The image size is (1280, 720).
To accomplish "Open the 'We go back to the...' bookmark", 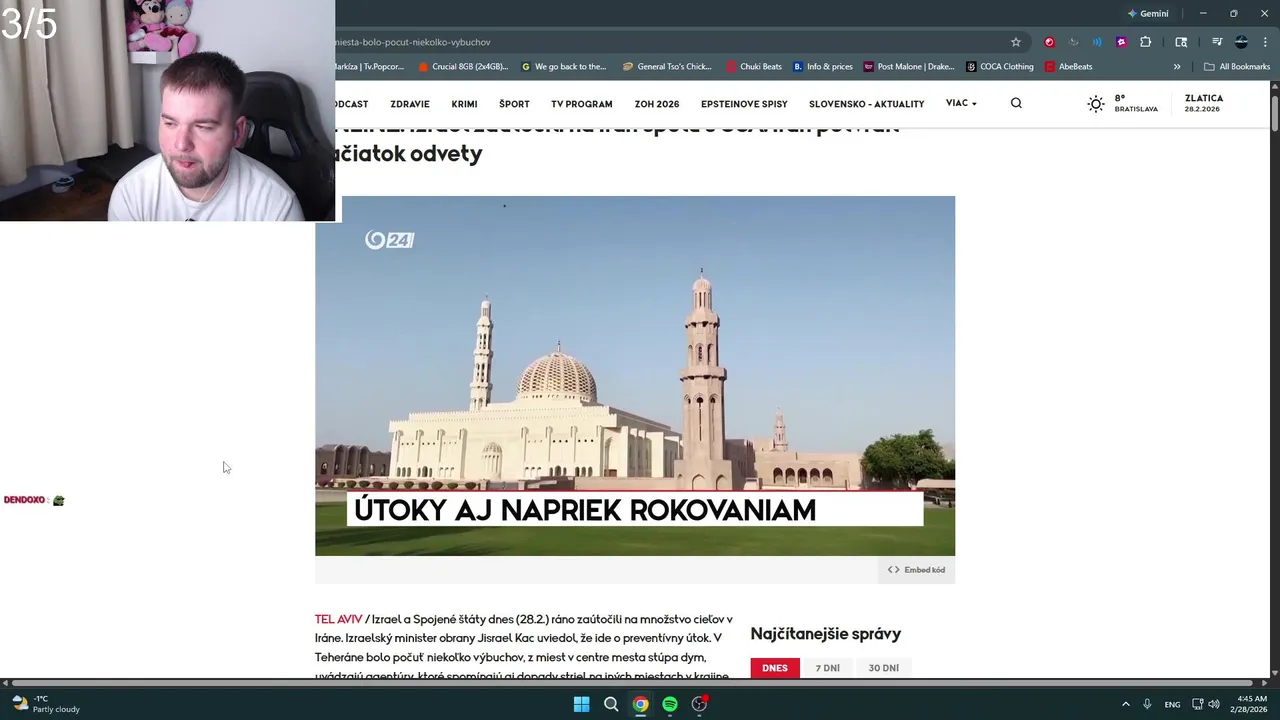I will tap(564, 67).
